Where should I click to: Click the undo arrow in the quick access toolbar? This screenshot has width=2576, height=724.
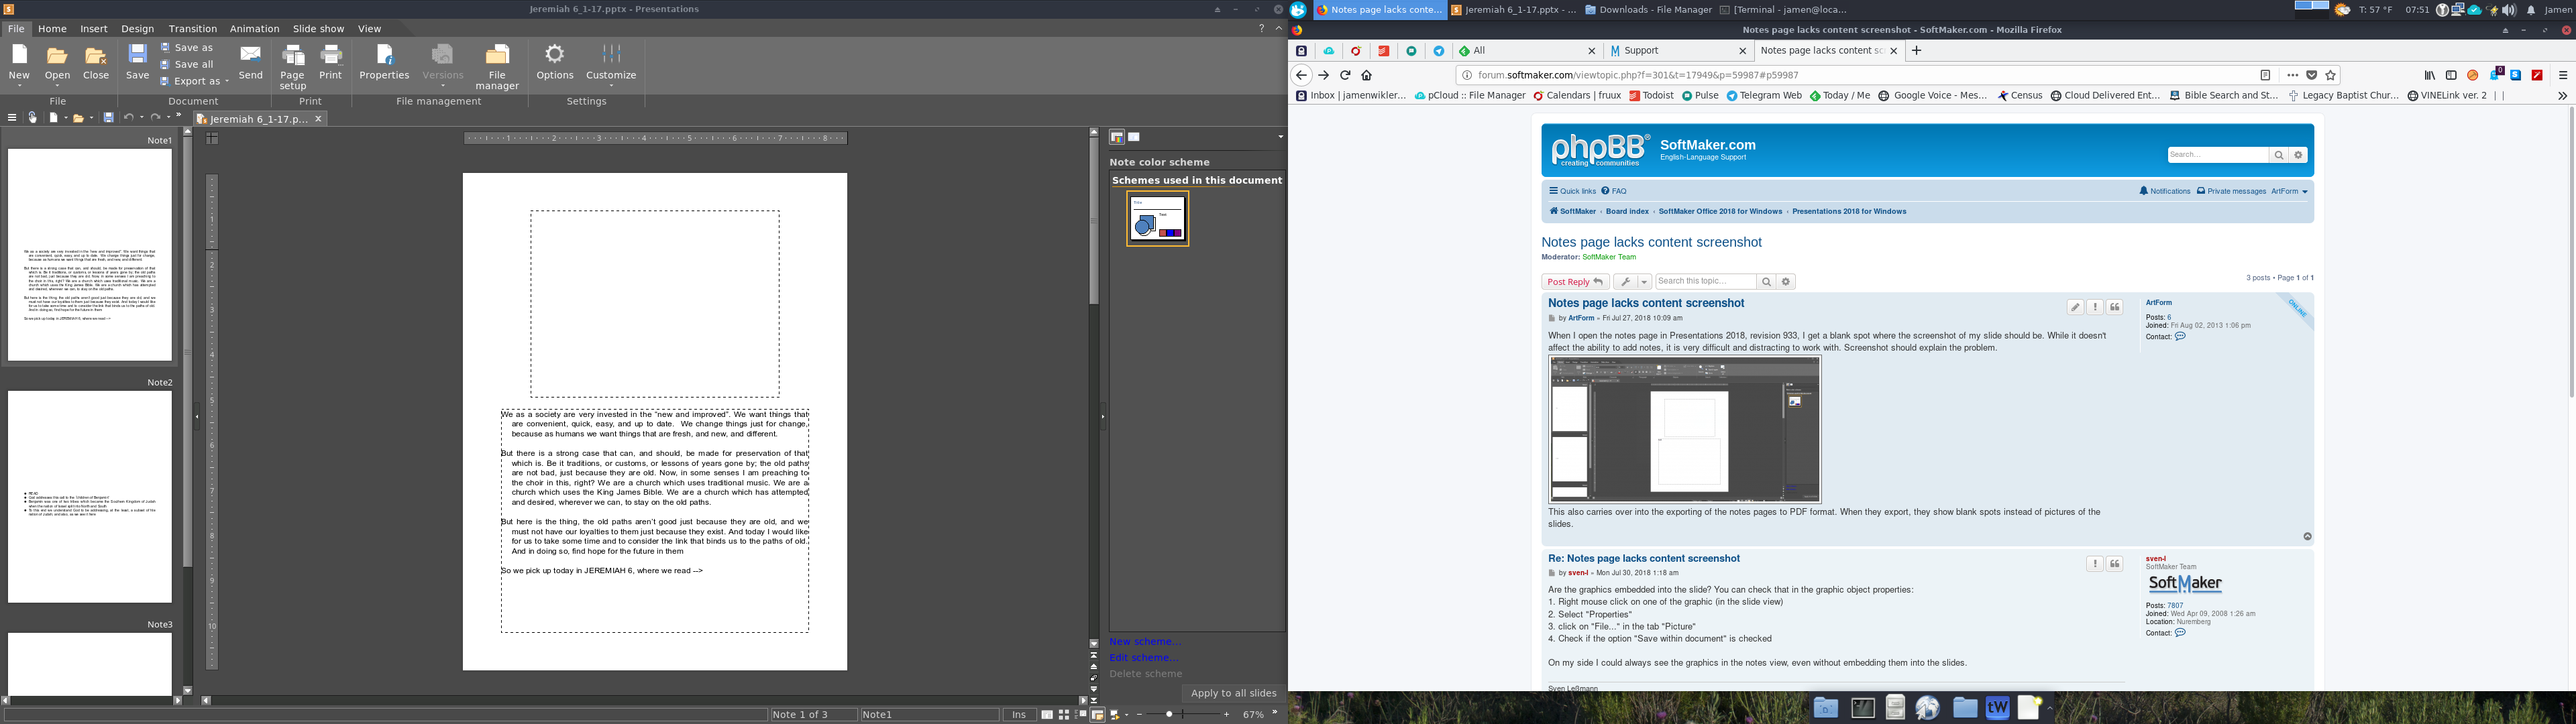coord(128,118)
